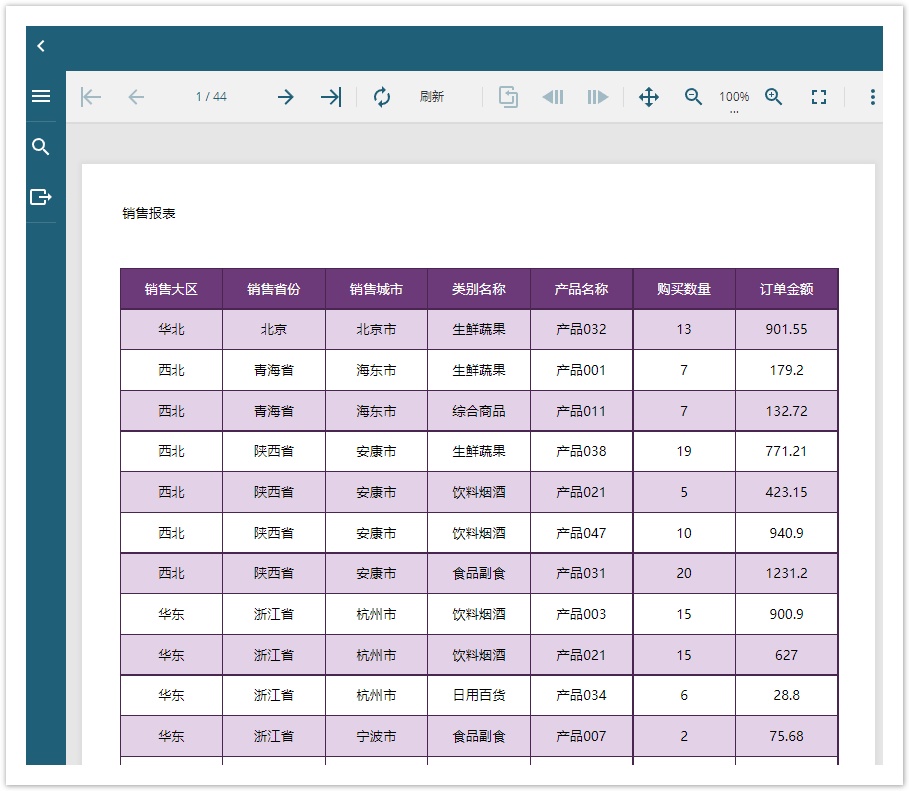Image resolution: width=909 pixels, height=791 pixels.
Task: Go to the next page
Action: [x=285, y=97]
